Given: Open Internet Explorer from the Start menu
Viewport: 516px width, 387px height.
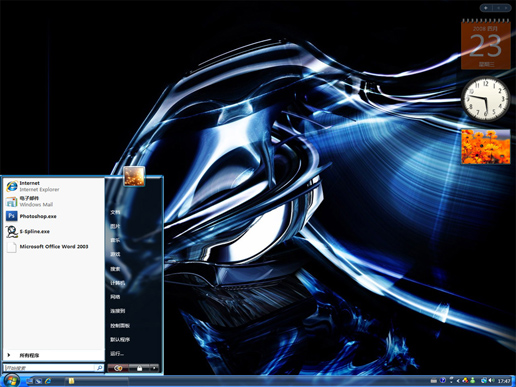Looking at the screenshot, I should click(53, 186).
